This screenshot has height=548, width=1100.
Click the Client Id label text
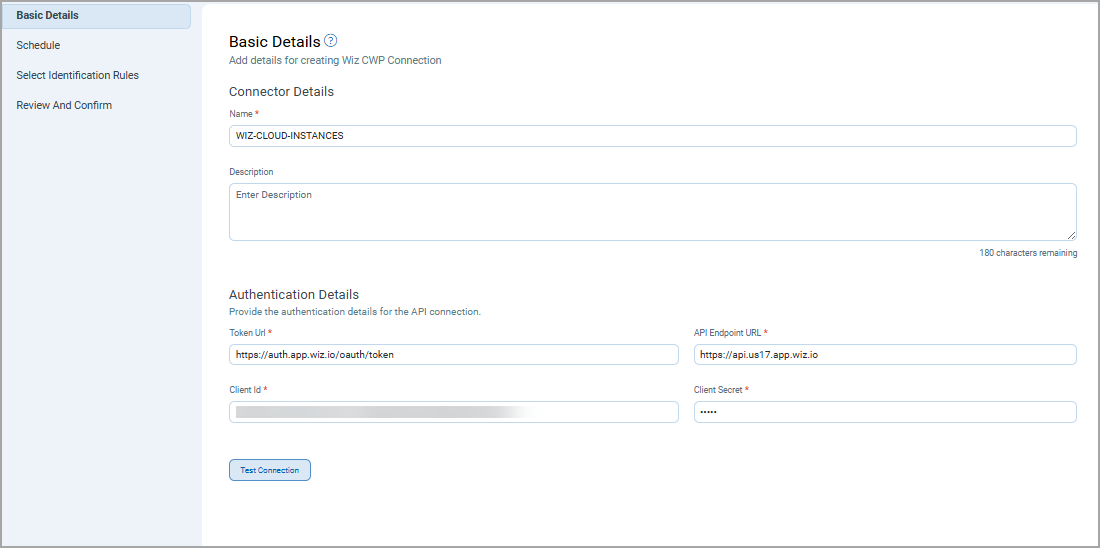[245, 389]
